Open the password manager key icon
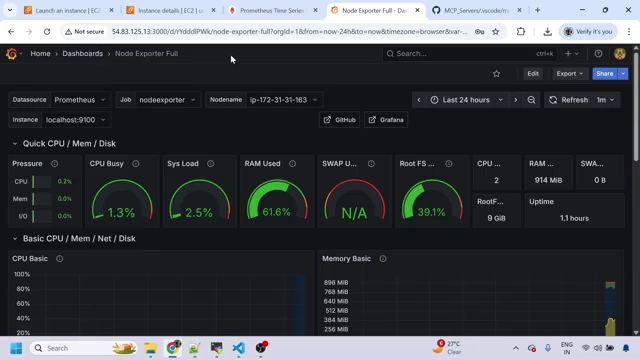The width and height of the screenshot is (640, 360). (480, 31)
